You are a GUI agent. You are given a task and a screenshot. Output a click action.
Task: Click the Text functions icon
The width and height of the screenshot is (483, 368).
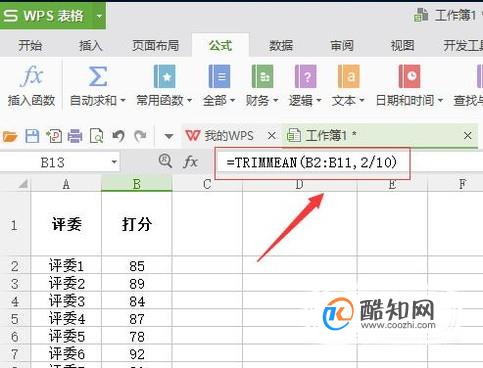348,76
